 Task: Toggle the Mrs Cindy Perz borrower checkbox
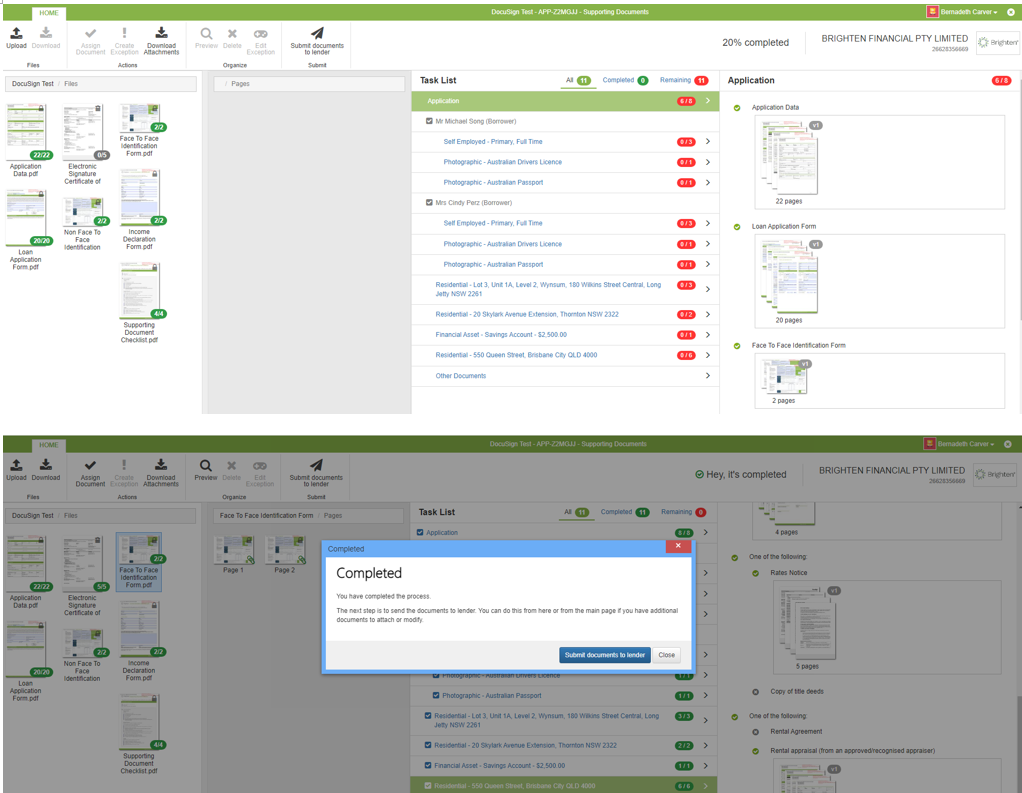pos(430,203)
